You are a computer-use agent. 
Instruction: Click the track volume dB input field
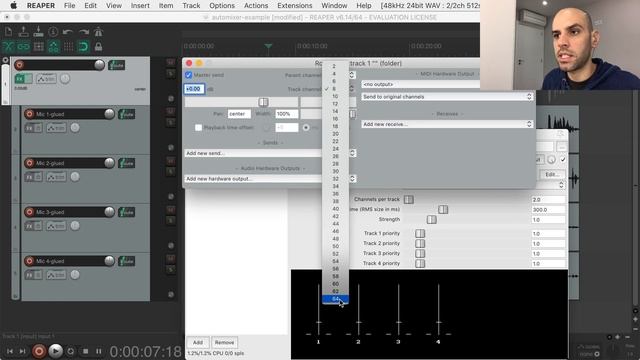tap(194, 89)
